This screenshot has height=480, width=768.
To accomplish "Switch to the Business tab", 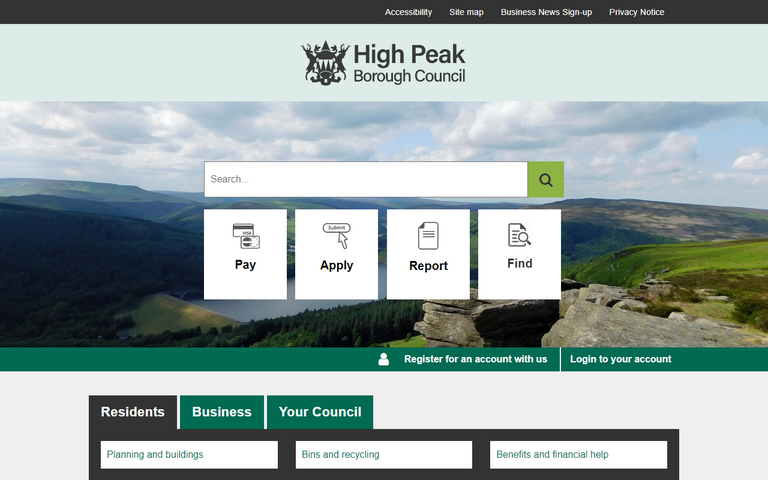I will point(222,412).
